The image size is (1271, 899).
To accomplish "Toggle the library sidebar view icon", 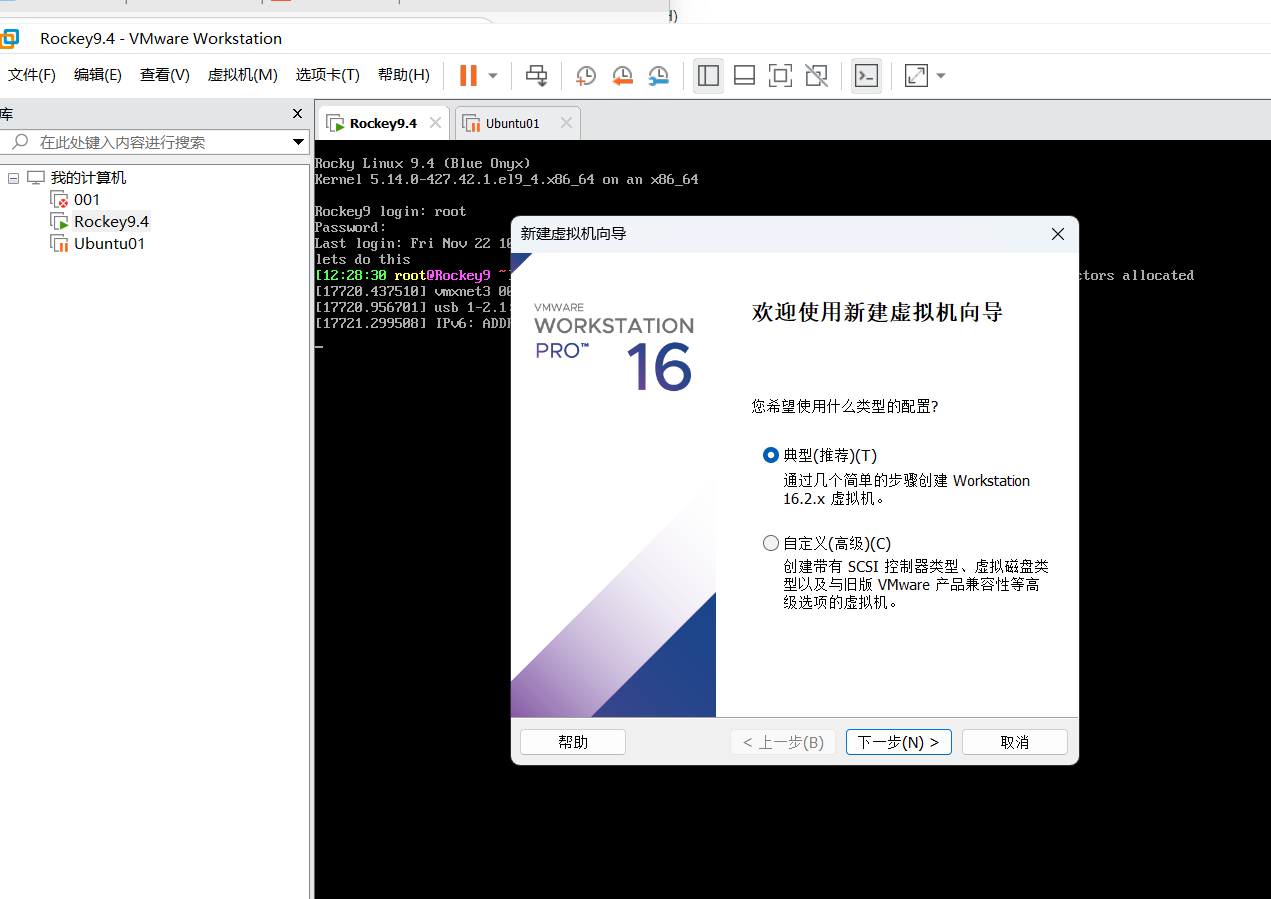I will pyautogui.click(x=709, y=75).
